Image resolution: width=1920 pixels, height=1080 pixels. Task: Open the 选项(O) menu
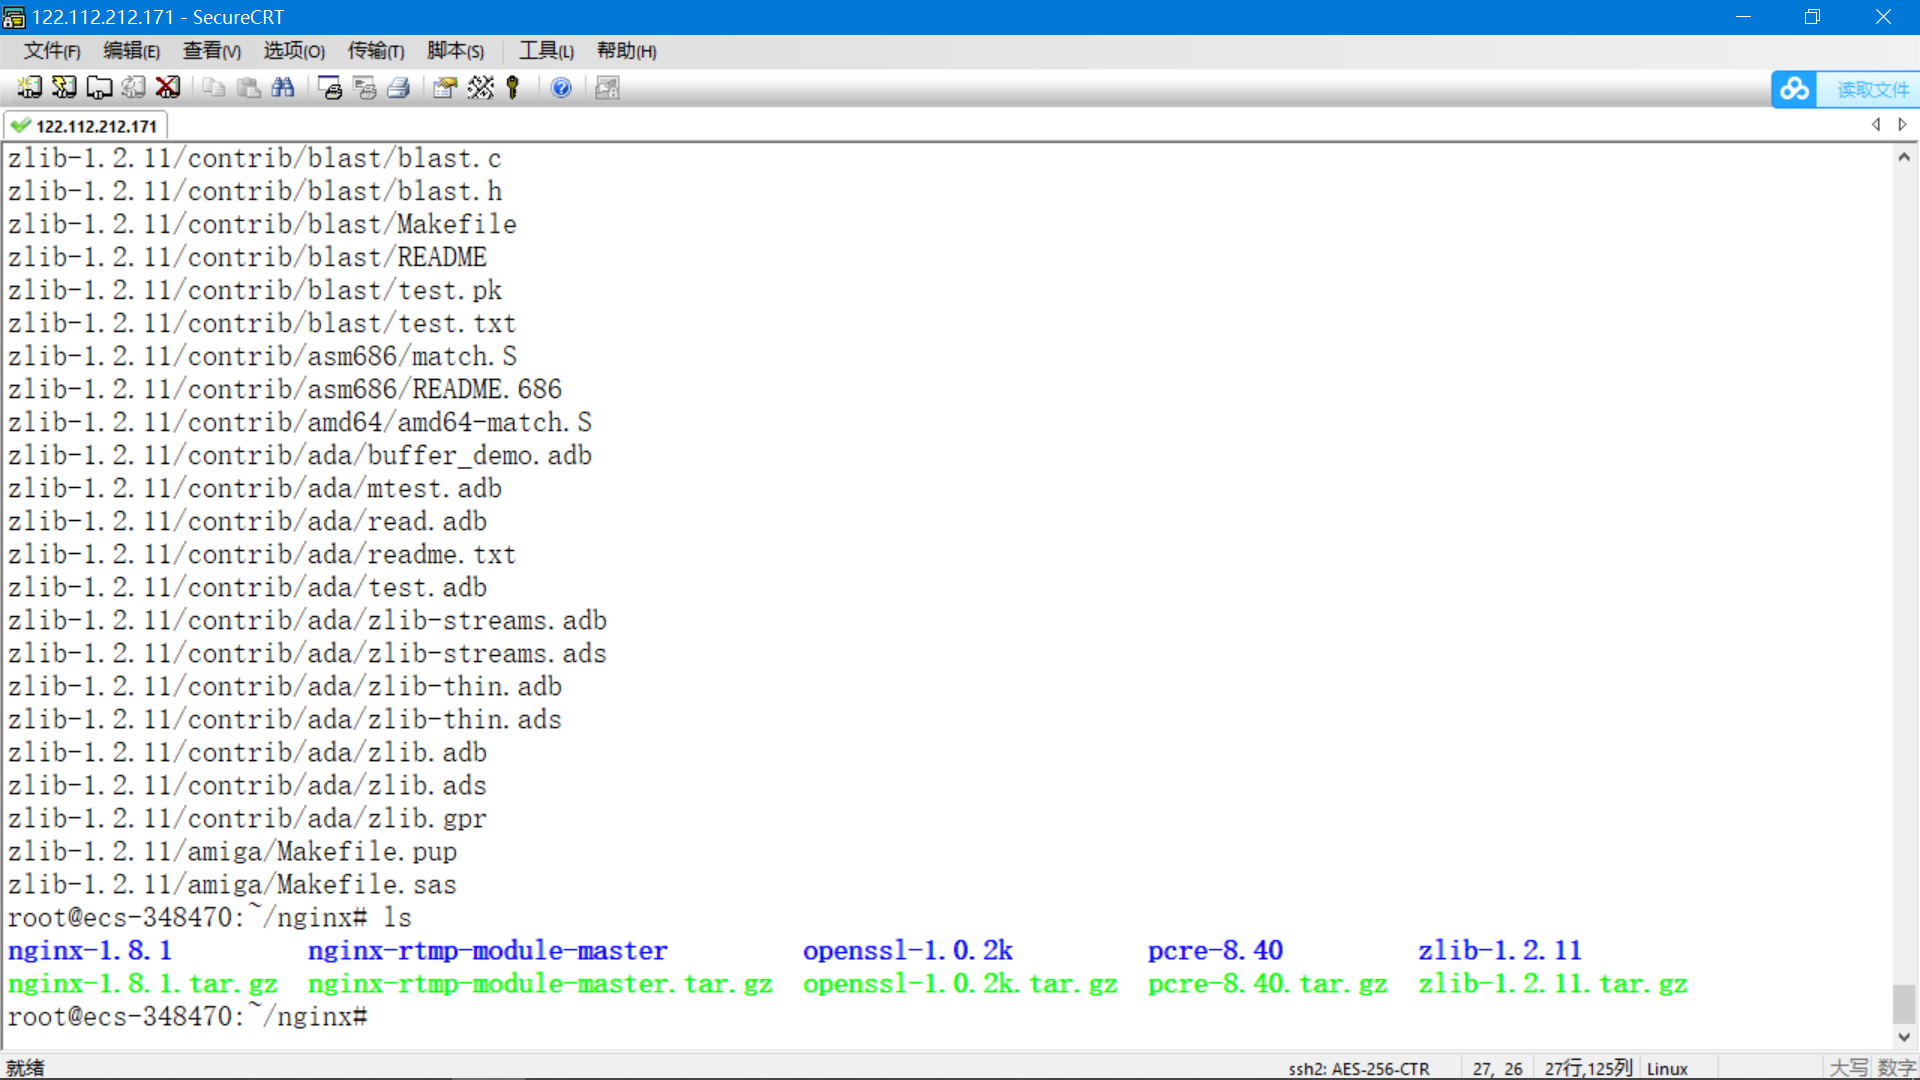[x=294, y=51]
